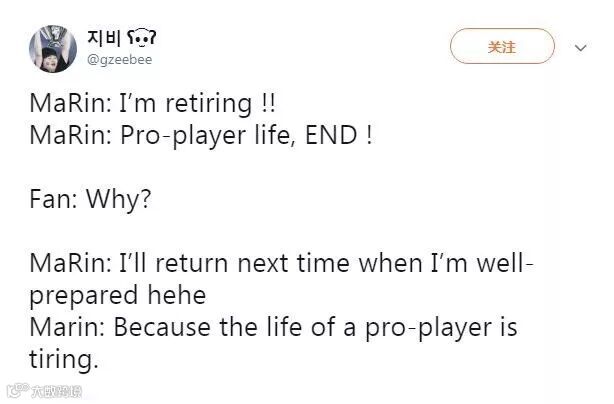614x404 pixels.
Task: Click the word "Why?" in the tweet
Action: (119, 199)
